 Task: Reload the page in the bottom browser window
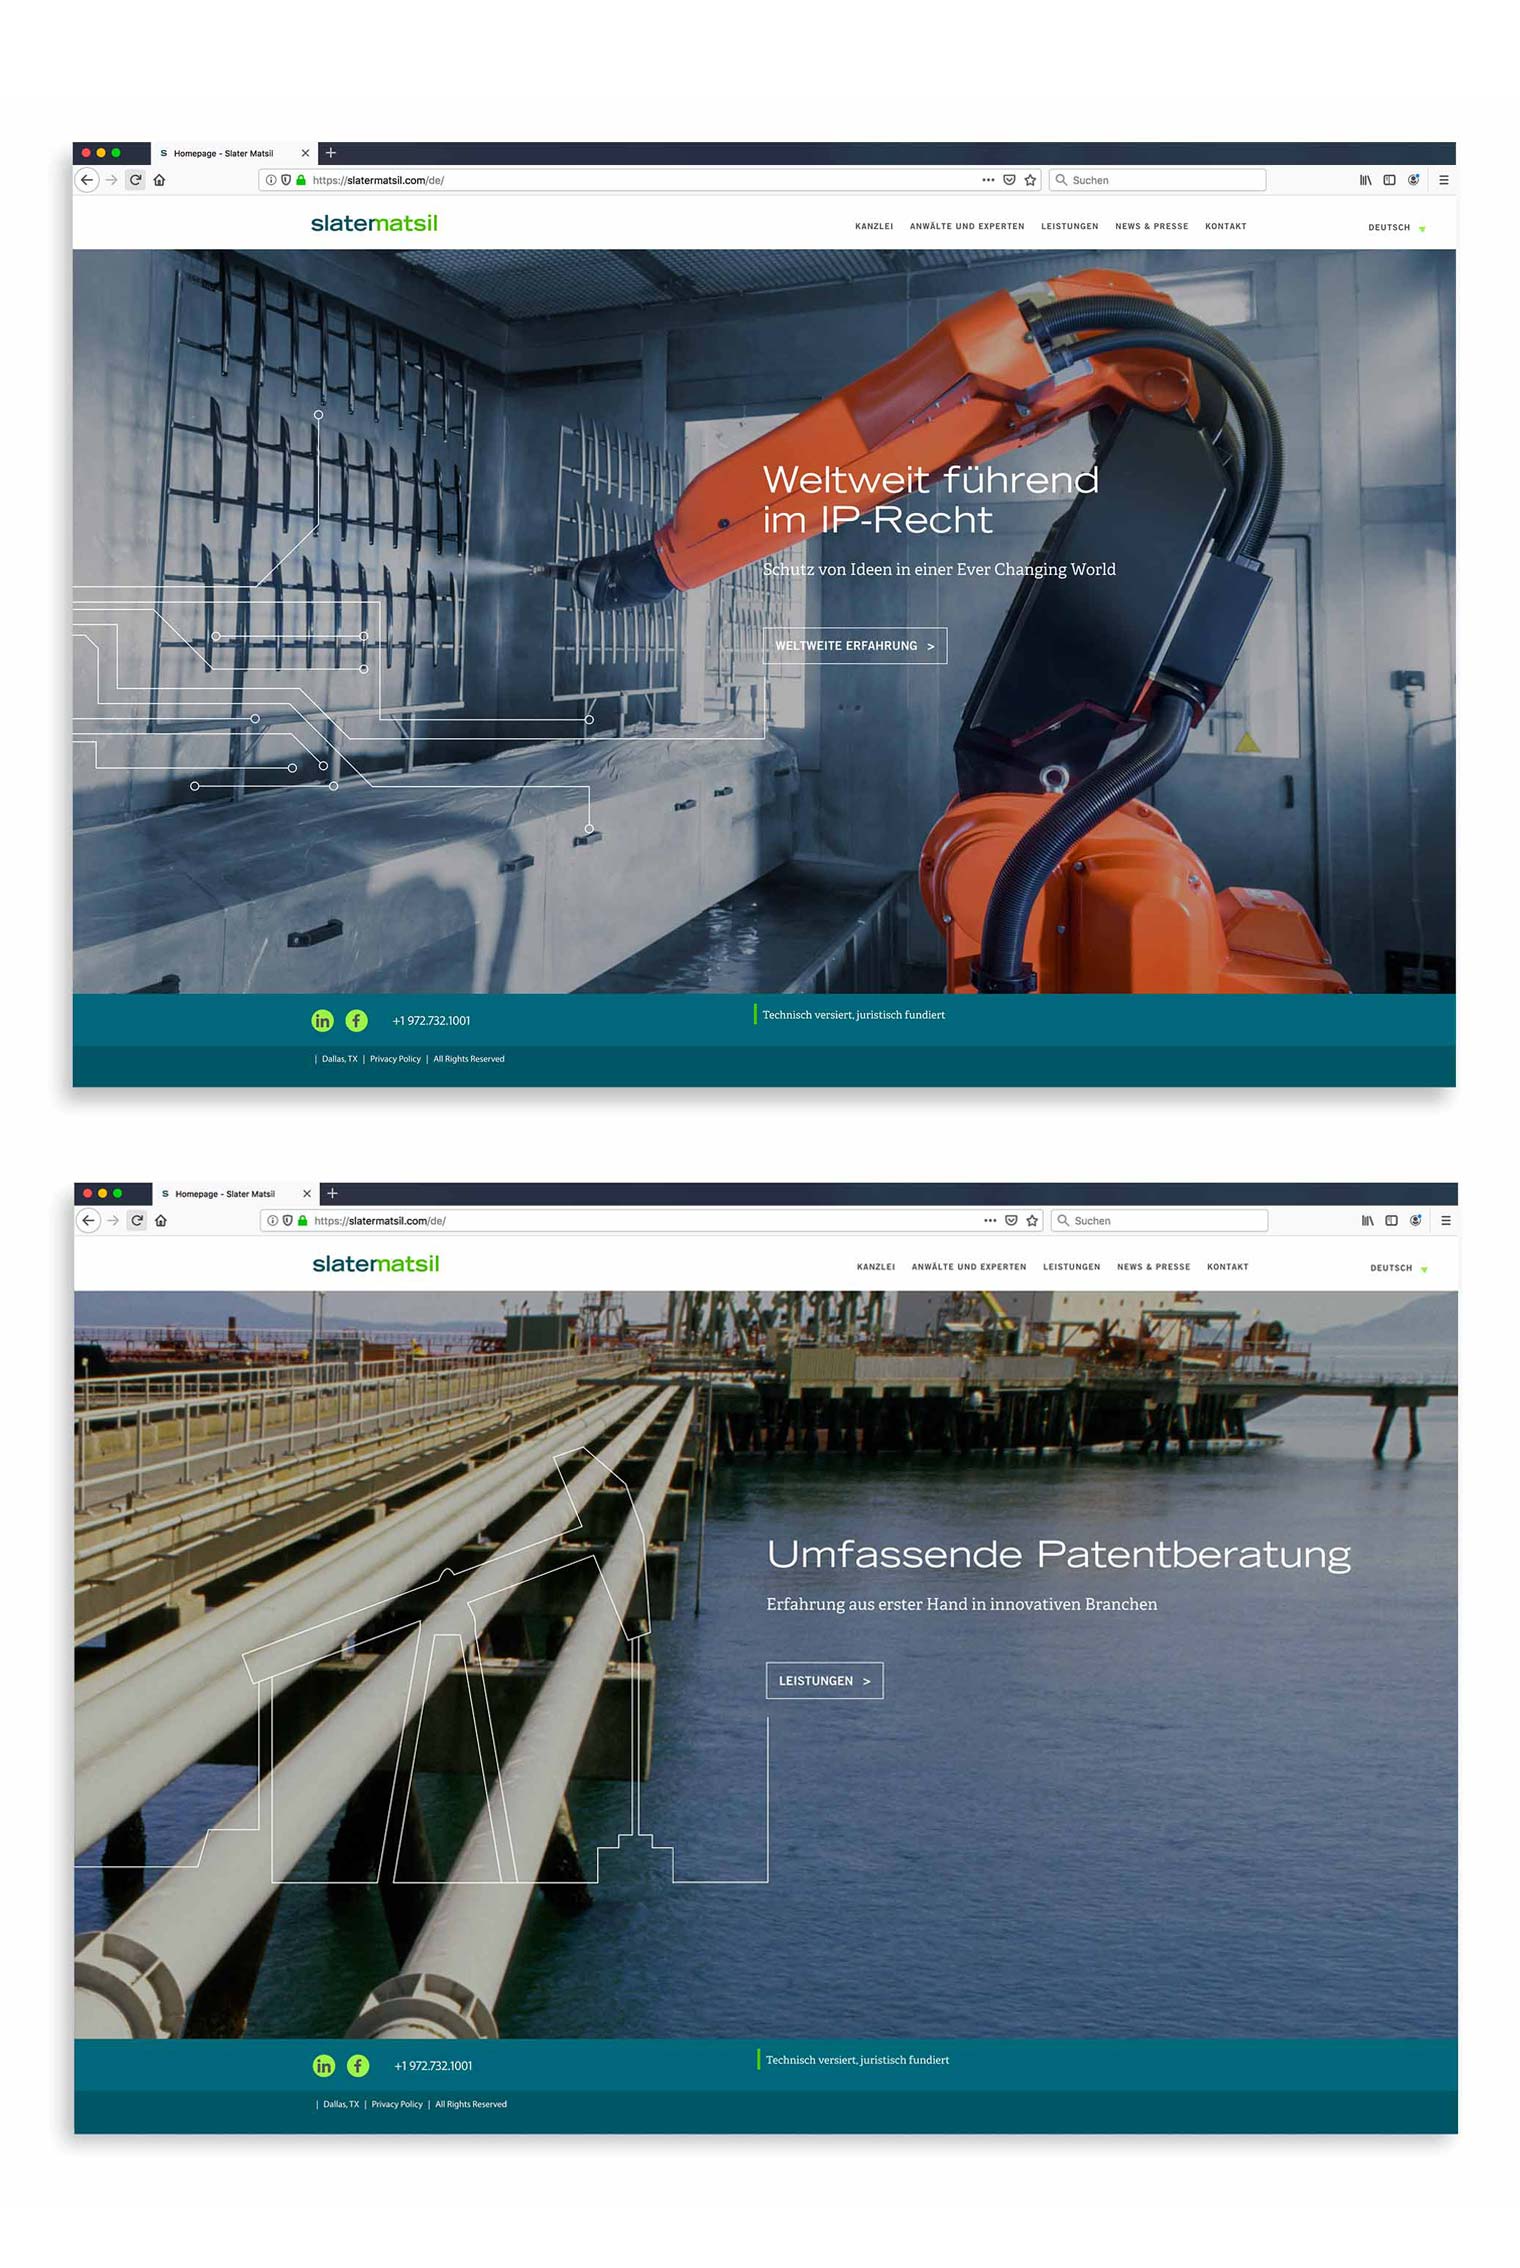click(x=137, y=1220)
